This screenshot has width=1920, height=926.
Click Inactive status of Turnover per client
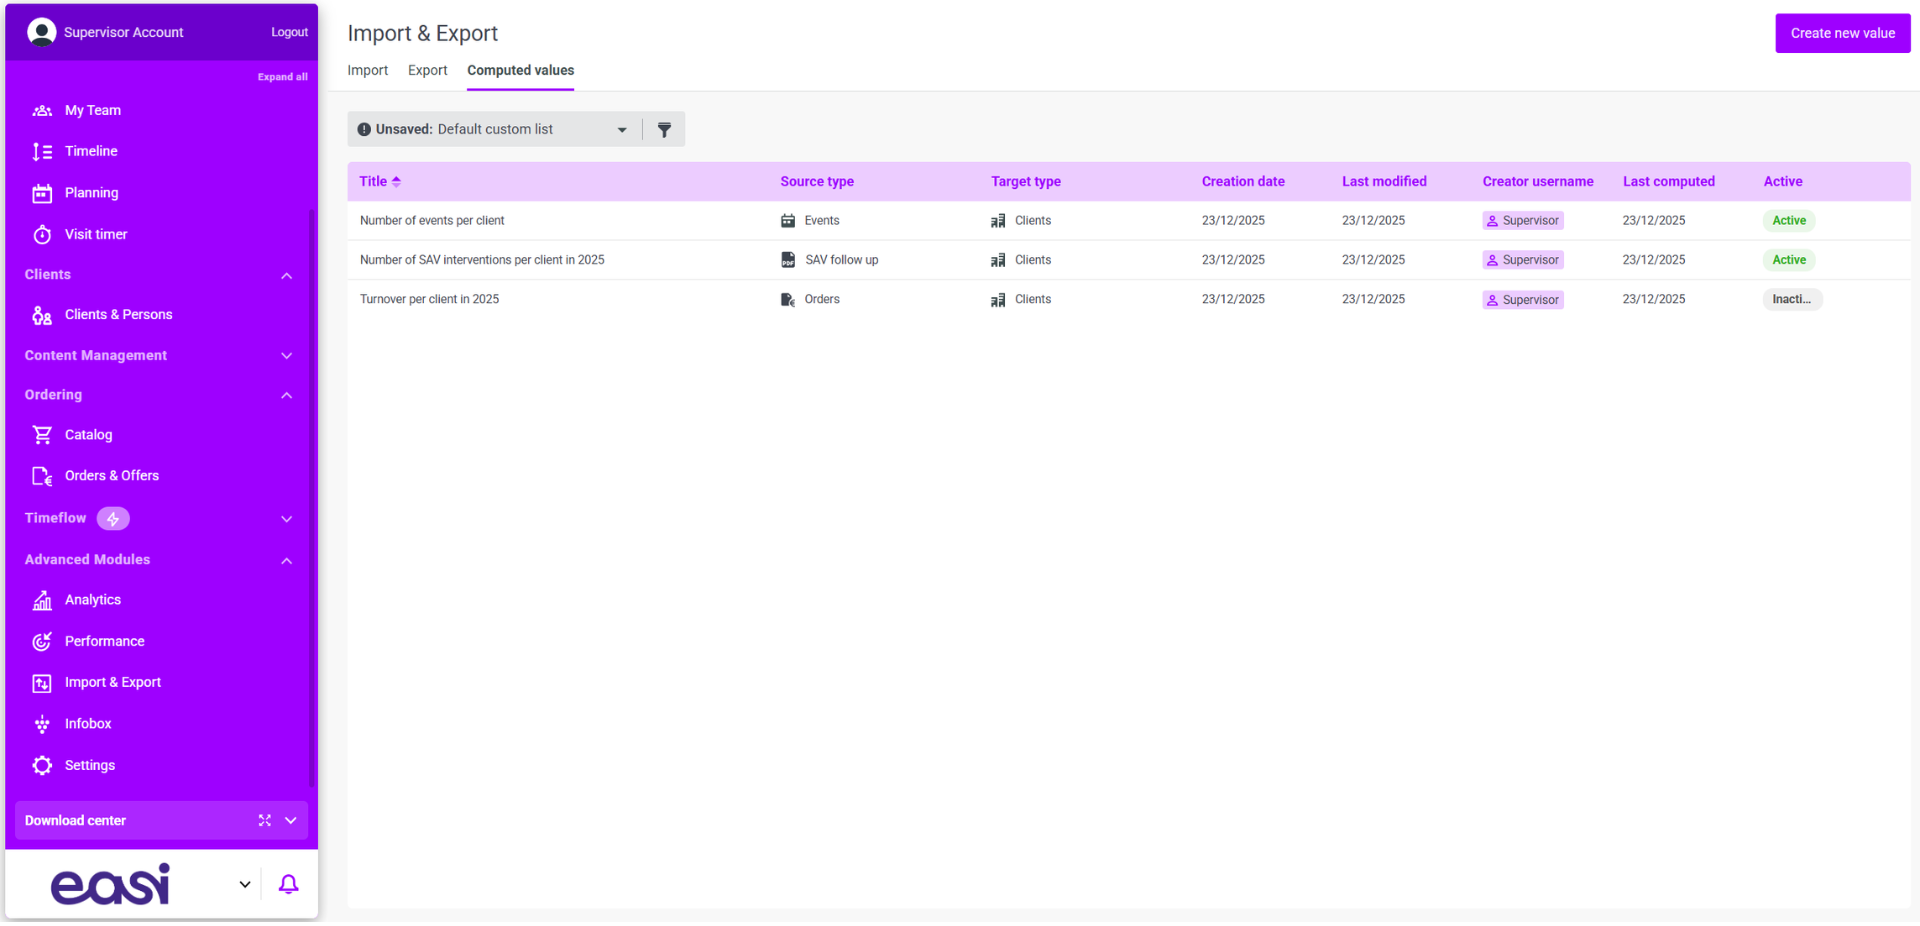(x=1791, y=299)
